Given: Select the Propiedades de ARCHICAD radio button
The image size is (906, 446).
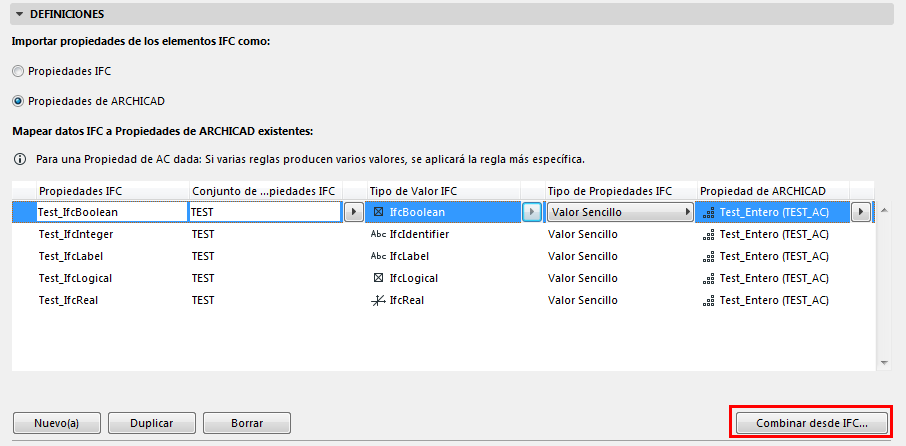Looking at the screenshot, I should point(18,101).
